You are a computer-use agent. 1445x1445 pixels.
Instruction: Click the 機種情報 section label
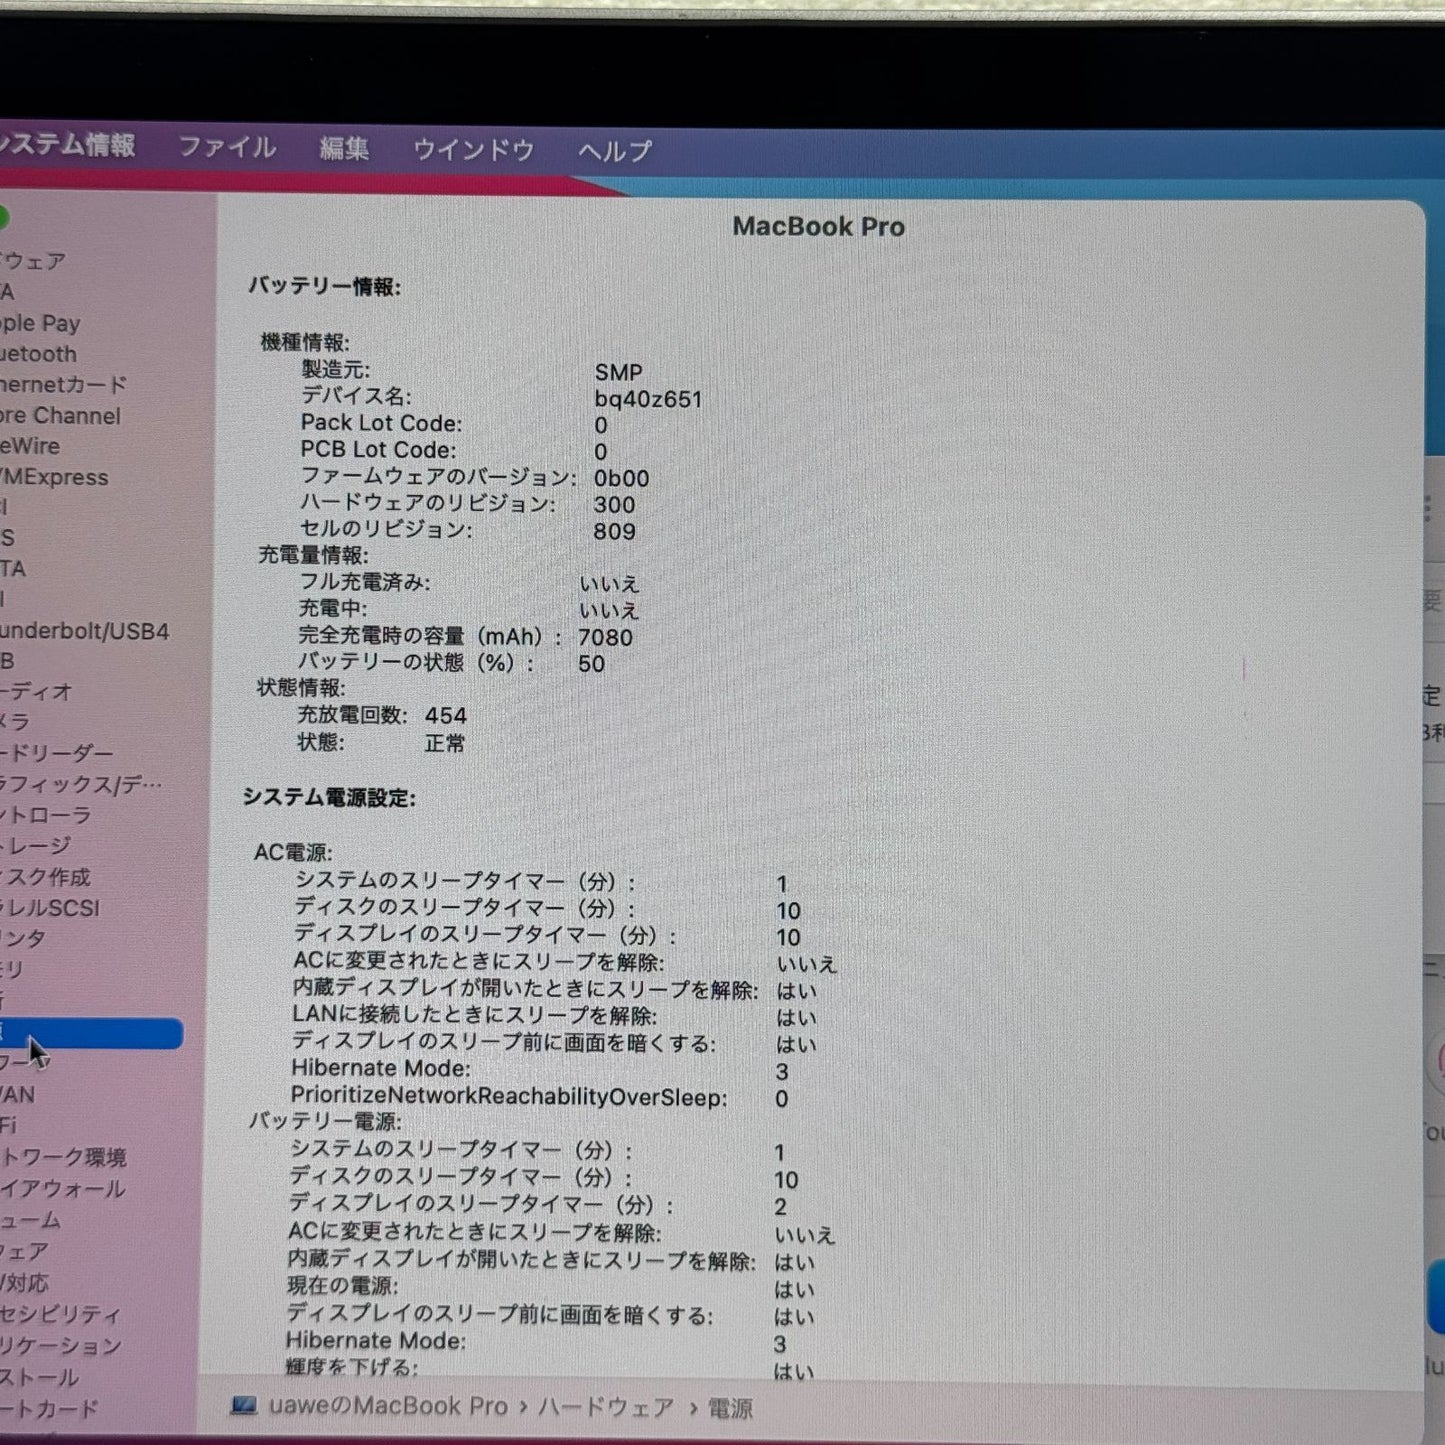(x=305, y=342)
